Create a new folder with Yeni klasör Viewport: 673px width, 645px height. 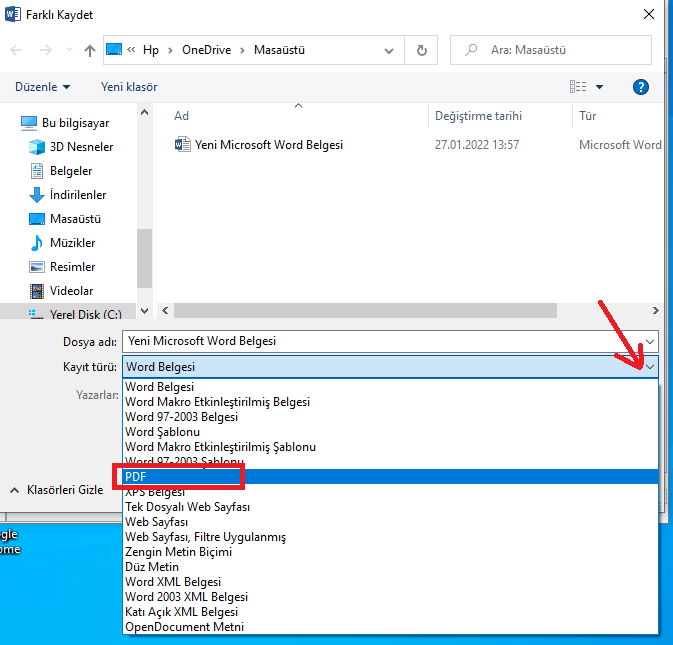point(129,87)
